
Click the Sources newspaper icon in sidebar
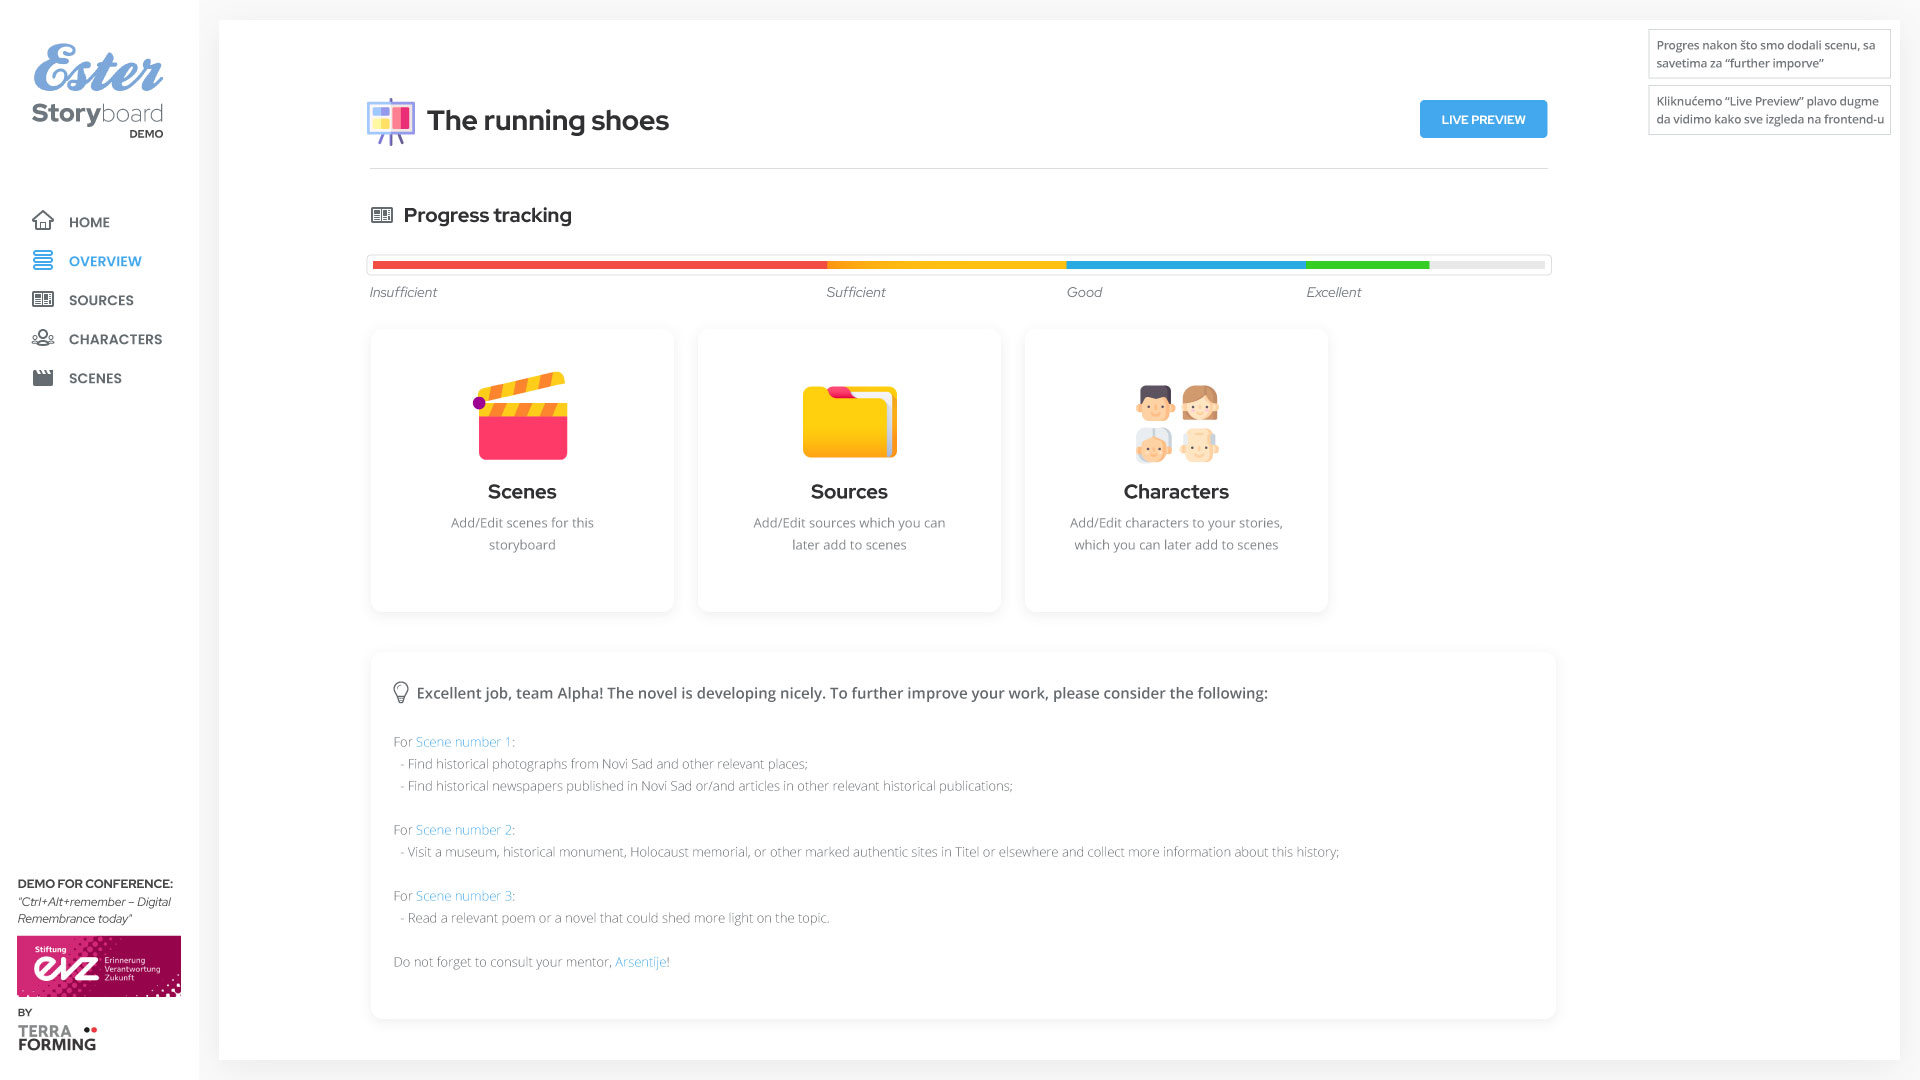point(42,300)
